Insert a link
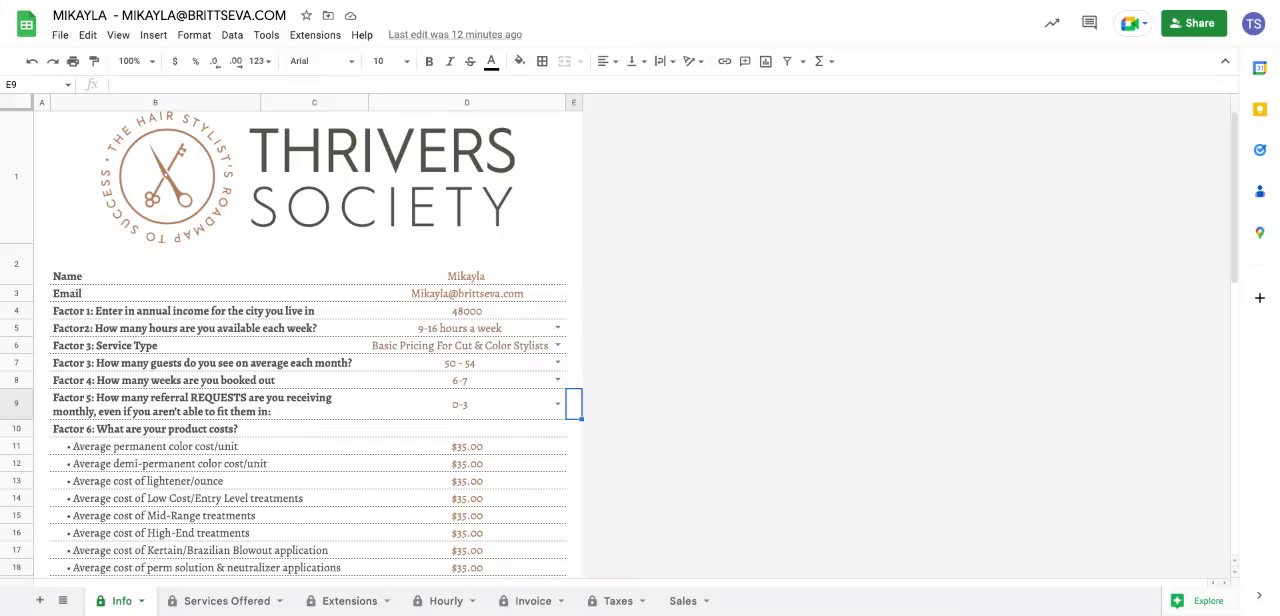The width and height of the screenshot is (1280, 616). click(725, 61)
